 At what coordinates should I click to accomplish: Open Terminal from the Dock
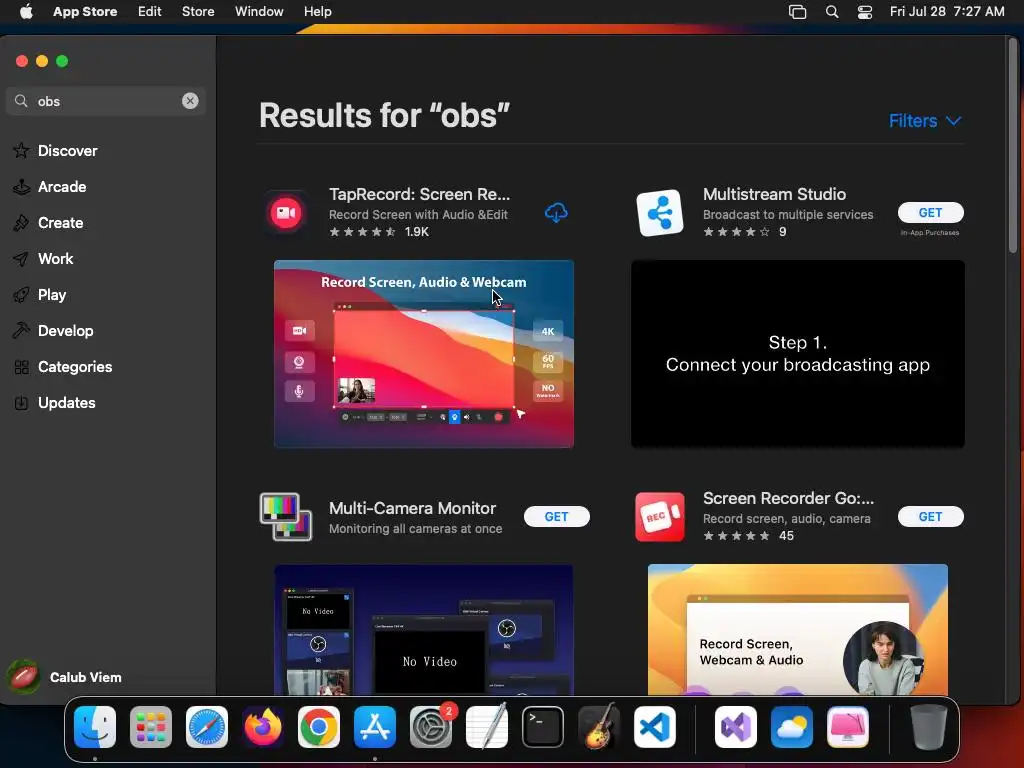click(x=543, y=727)
